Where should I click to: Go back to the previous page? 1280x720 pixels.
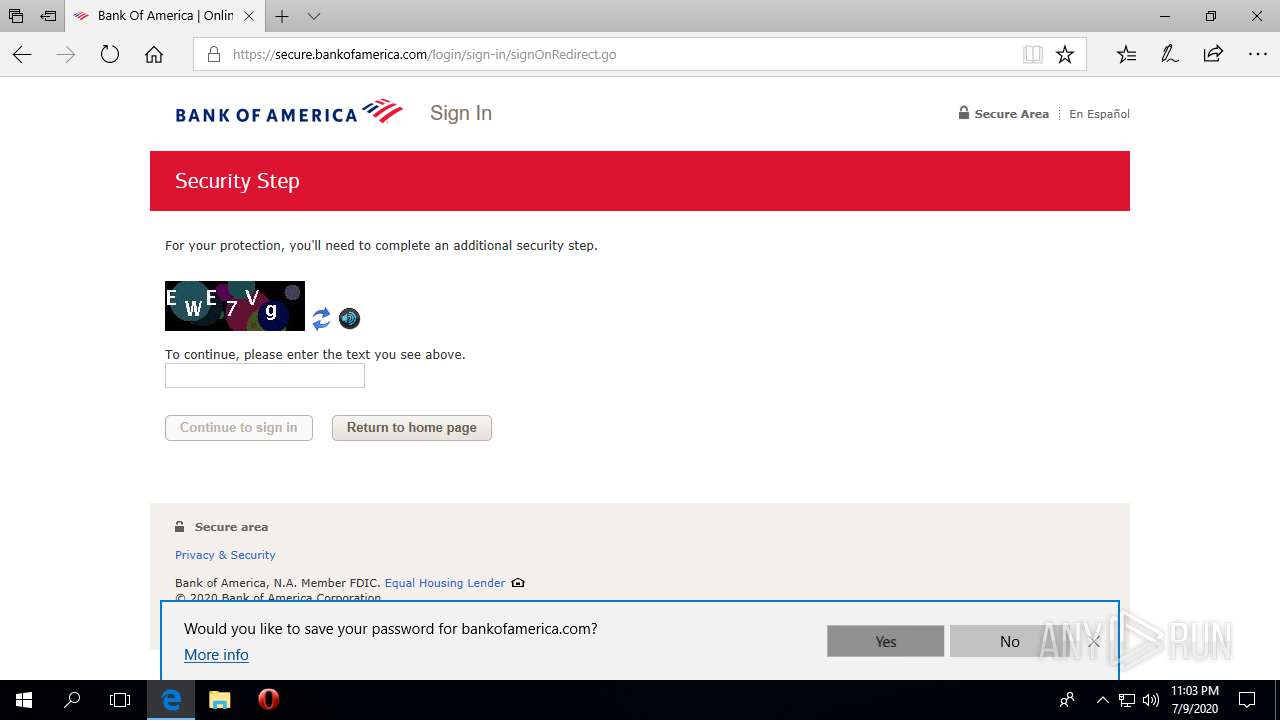tap(22, 55)
